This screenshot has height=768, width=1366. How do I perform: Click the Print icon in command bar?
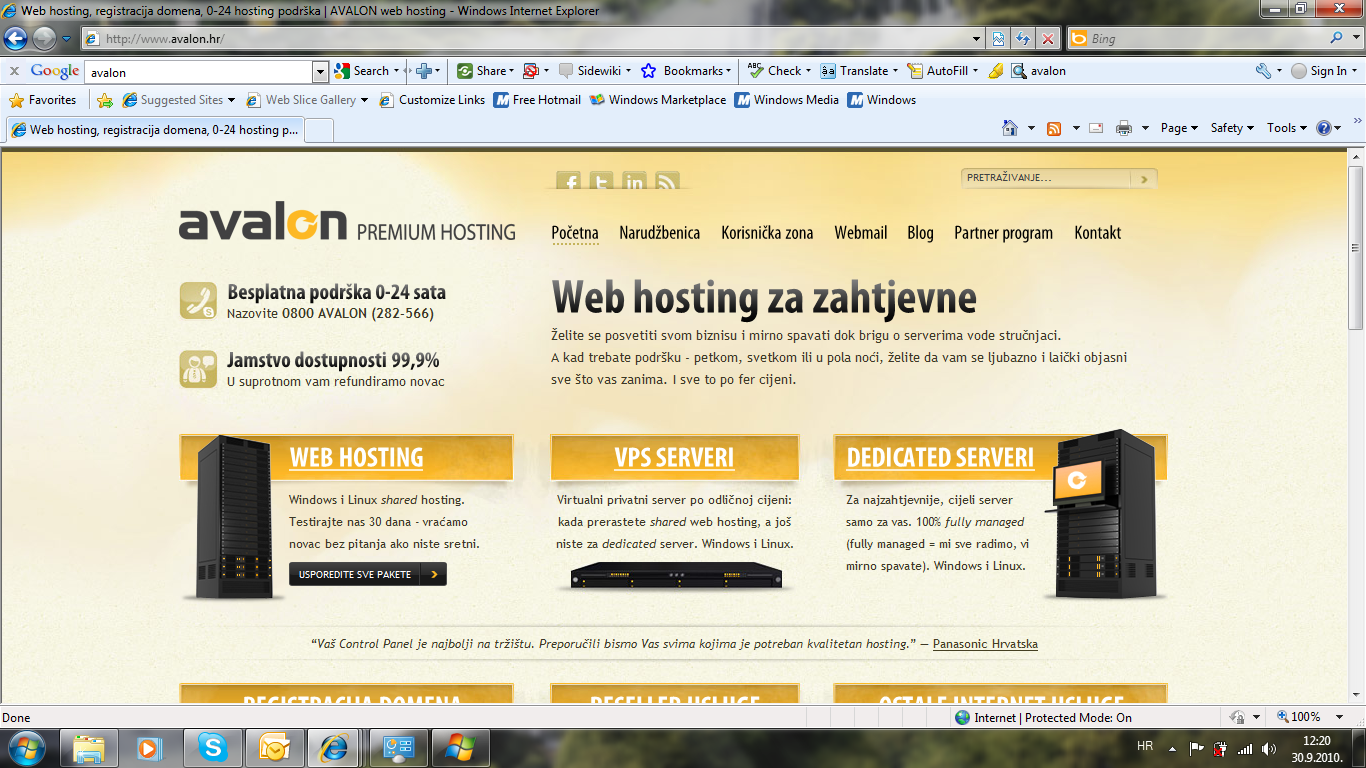1123,128
